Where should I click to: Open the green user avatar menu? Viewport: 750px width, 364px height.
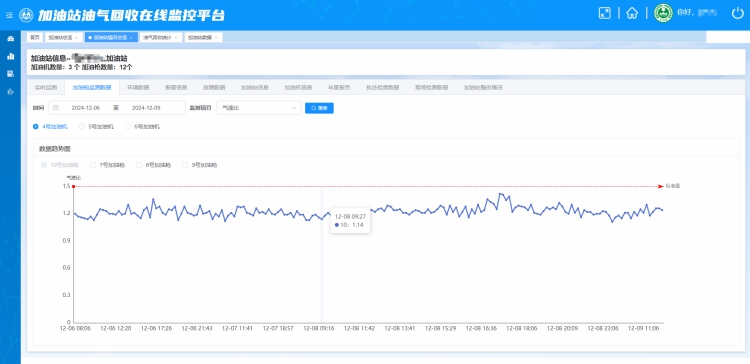(663, 13)
